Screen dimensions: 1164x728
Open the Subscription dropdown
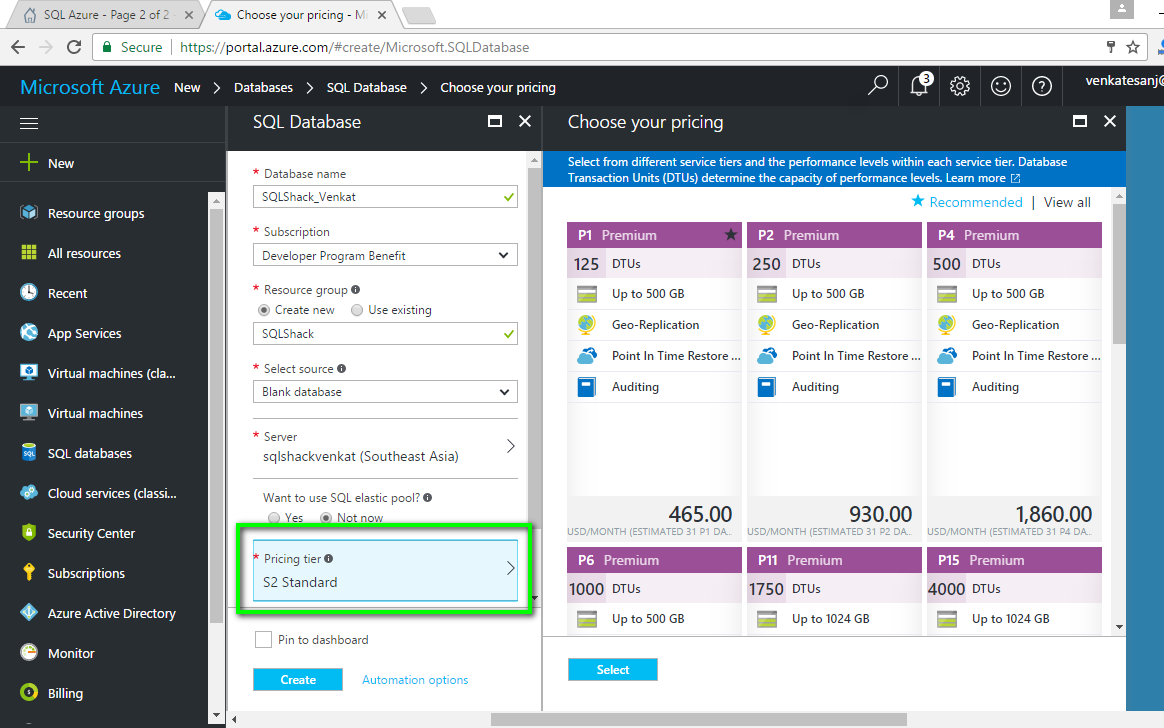[x=385, y=255]
